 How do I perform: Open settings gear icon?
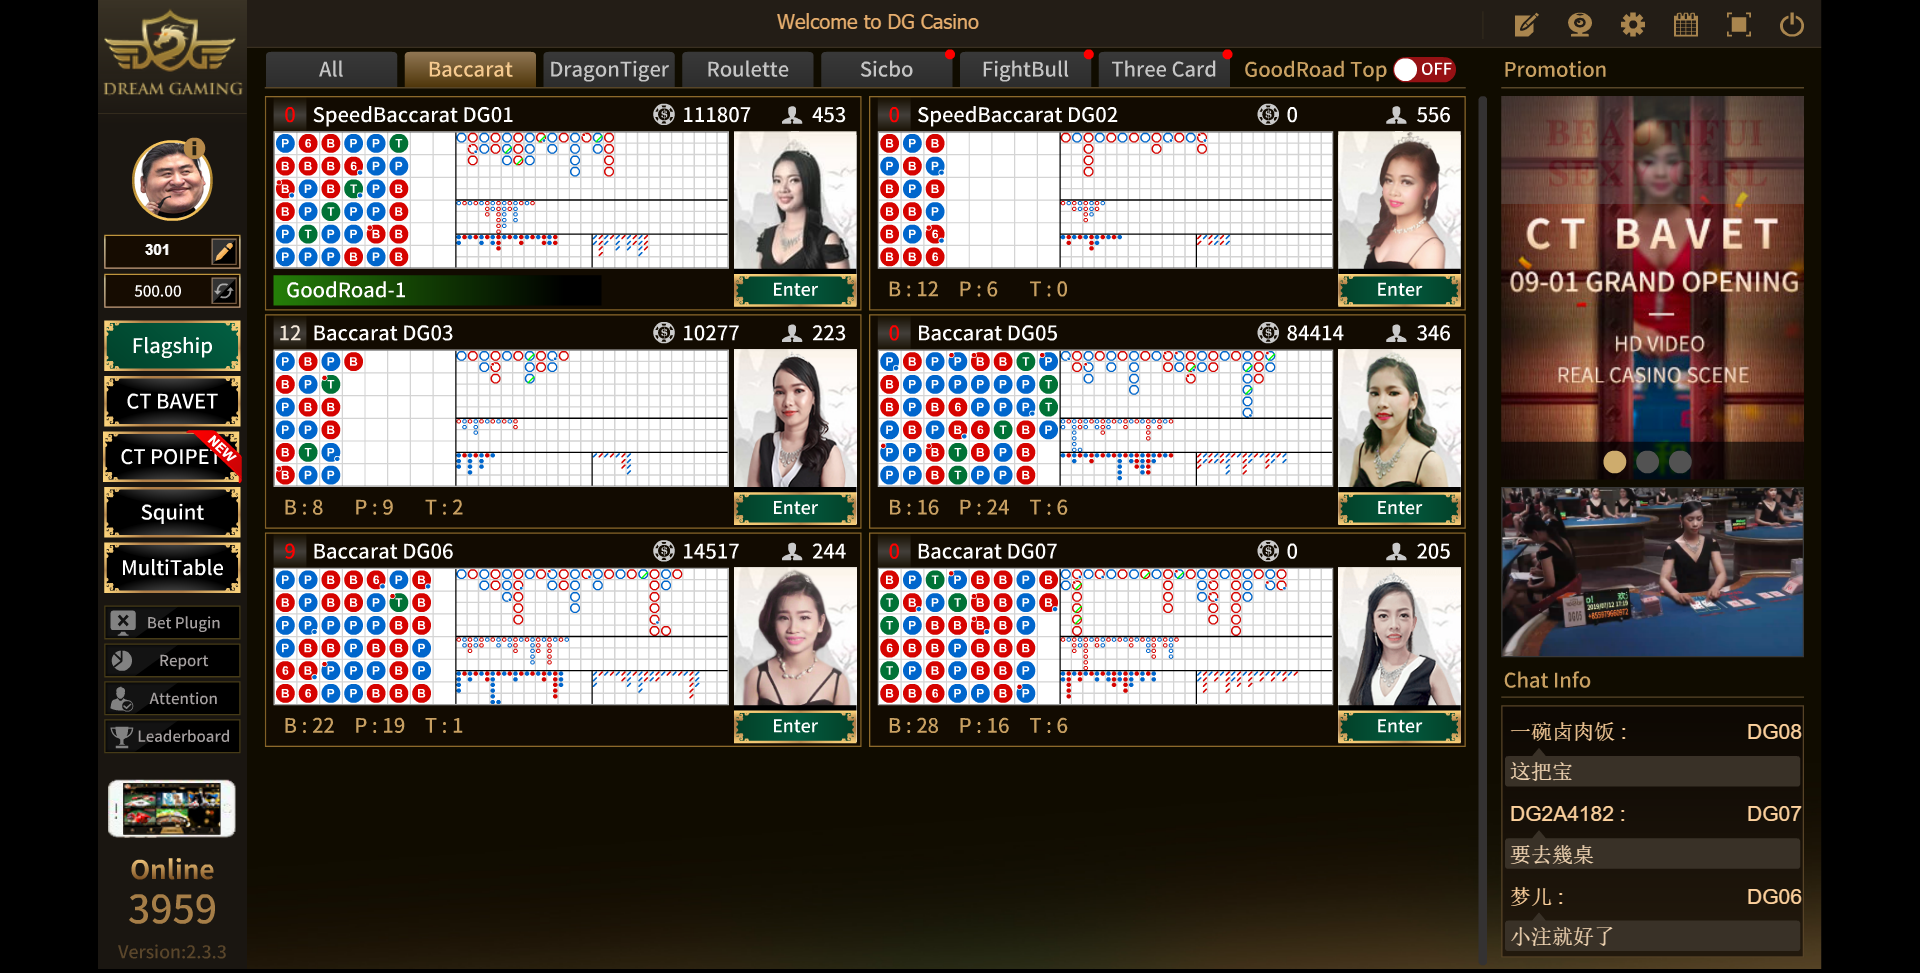pyautogui.click(x=1632, y=25)
